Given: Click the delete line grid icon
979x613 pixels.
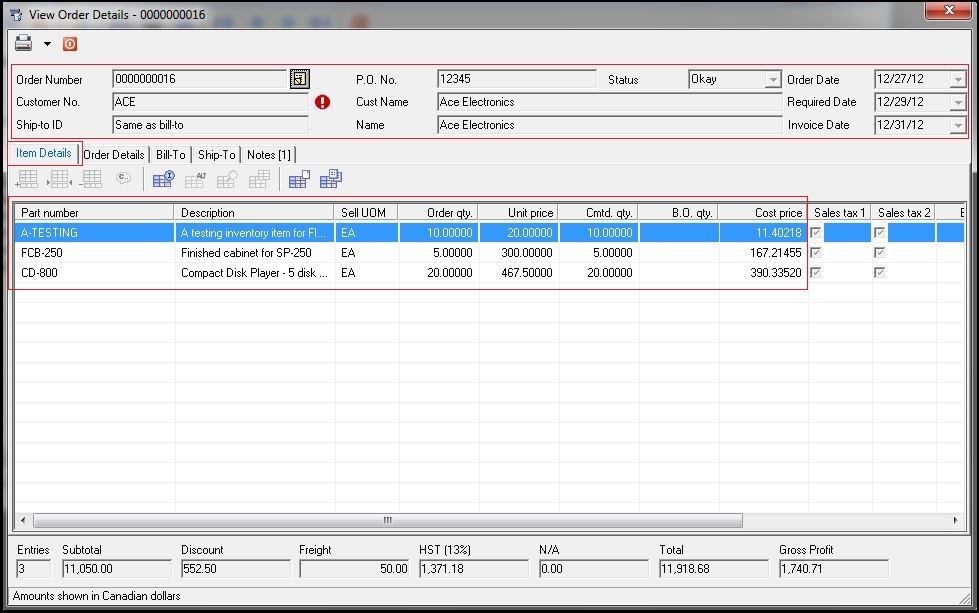Looking at the screenshot, I should (x=91, y=179).
